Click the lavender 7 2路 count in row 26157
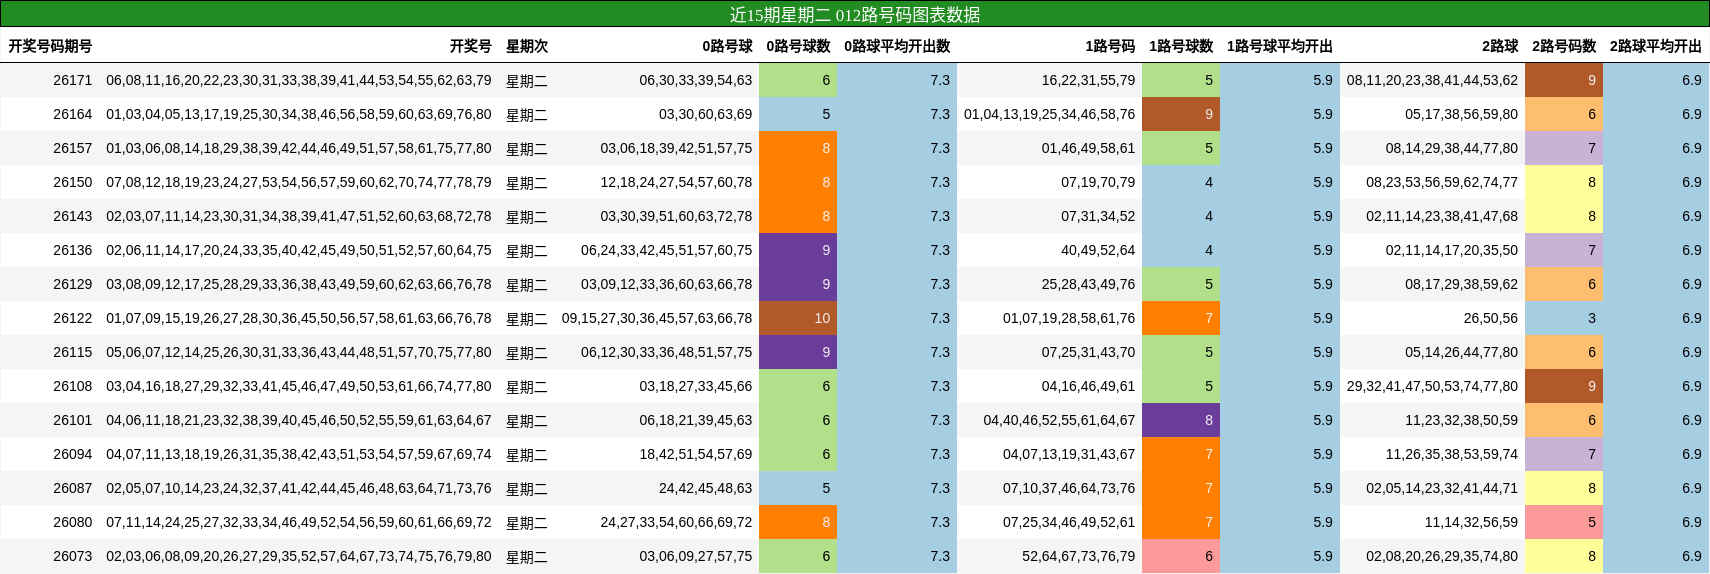This screenshot has height=574, width=1710. point(1564,148)
